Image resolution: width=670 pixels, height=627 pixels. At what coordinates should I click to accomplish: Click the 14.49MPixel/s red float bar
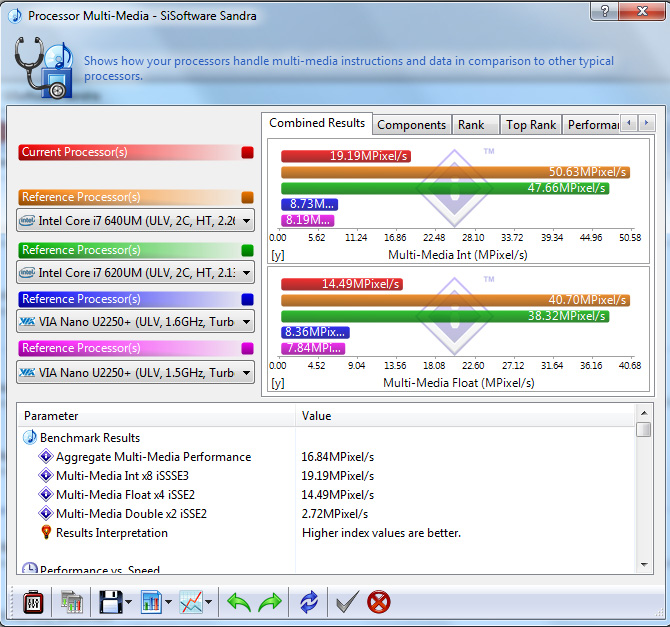pos(342,284)
